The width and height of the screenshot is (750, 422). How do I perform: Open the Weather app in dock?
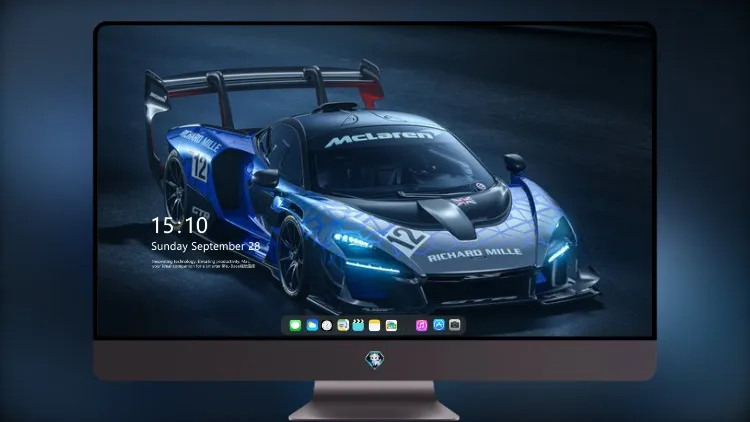312,326
